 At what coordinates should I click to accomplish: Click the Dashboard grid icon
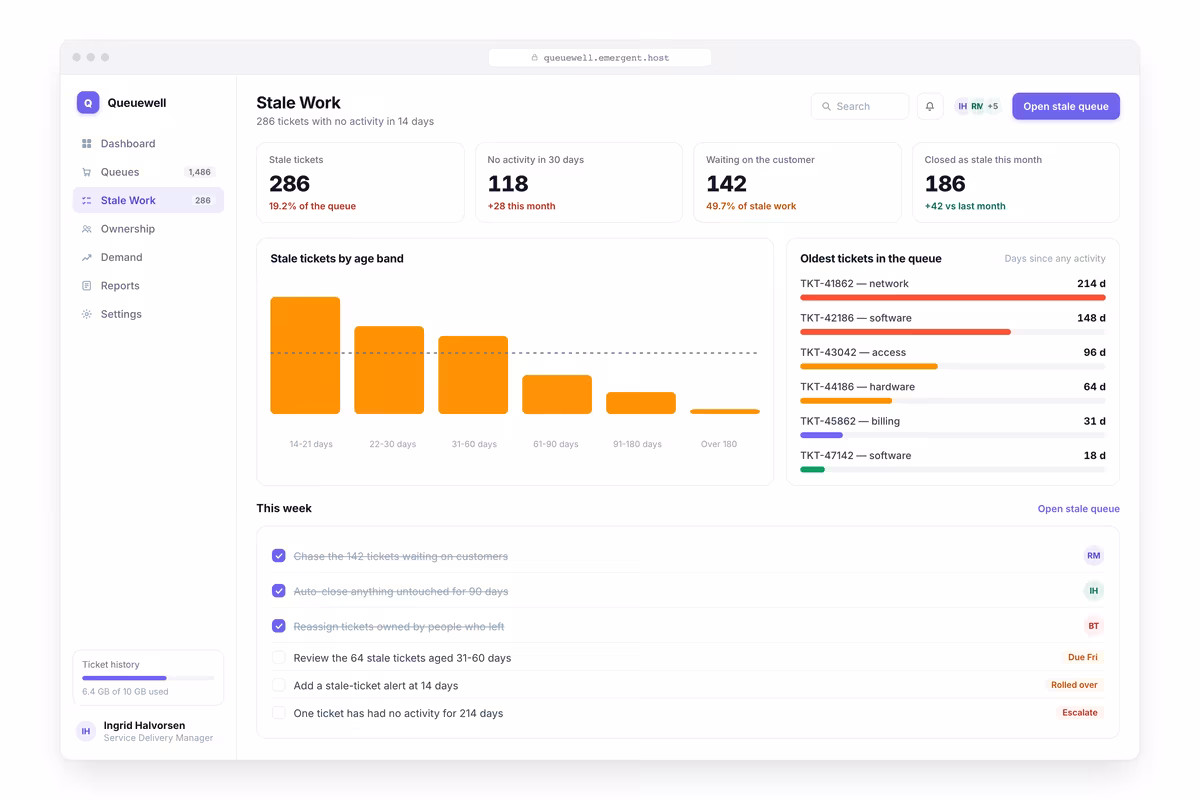87,144
